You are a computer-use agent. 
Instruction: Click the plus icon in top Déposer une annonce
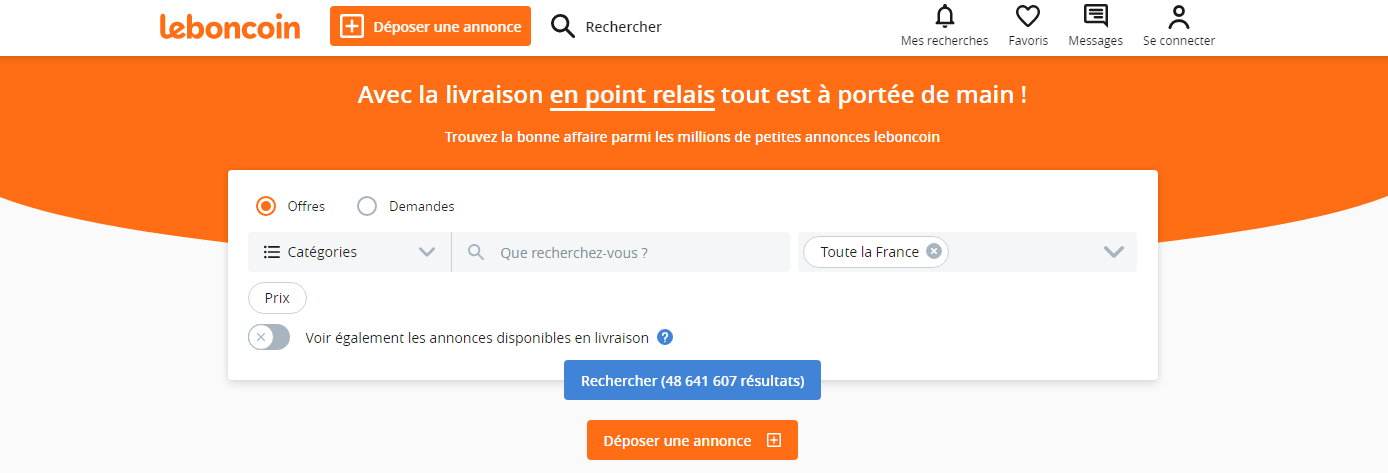352,27
